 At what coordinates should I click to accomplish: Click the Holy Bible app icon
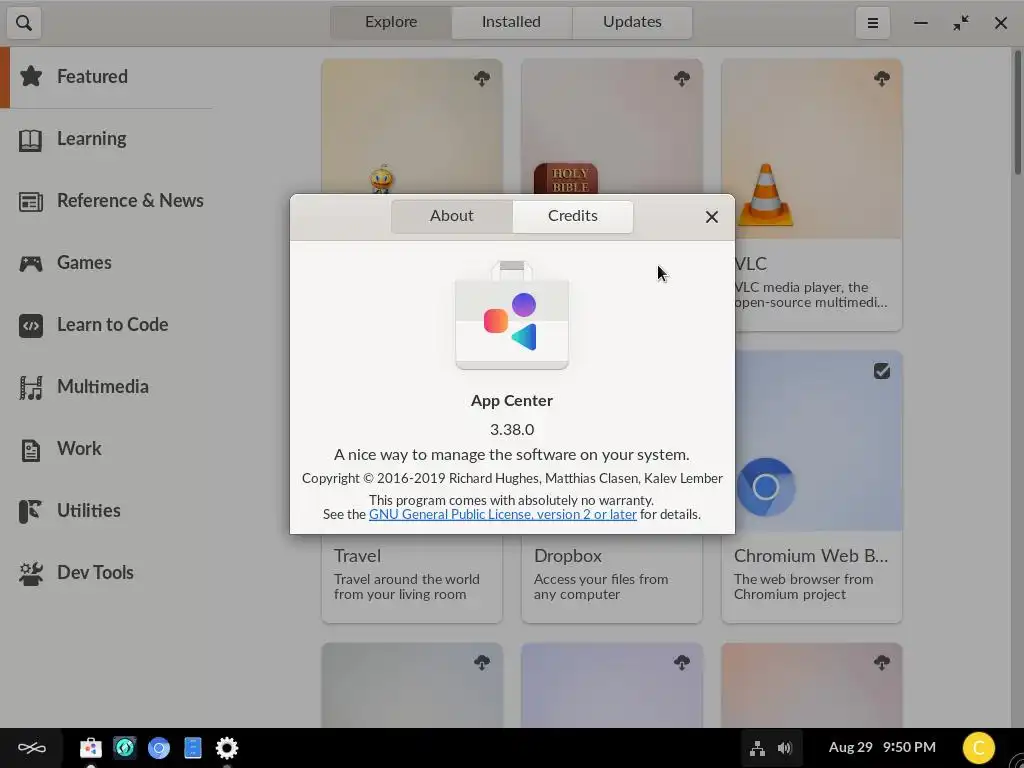click(x=566, y=179)
